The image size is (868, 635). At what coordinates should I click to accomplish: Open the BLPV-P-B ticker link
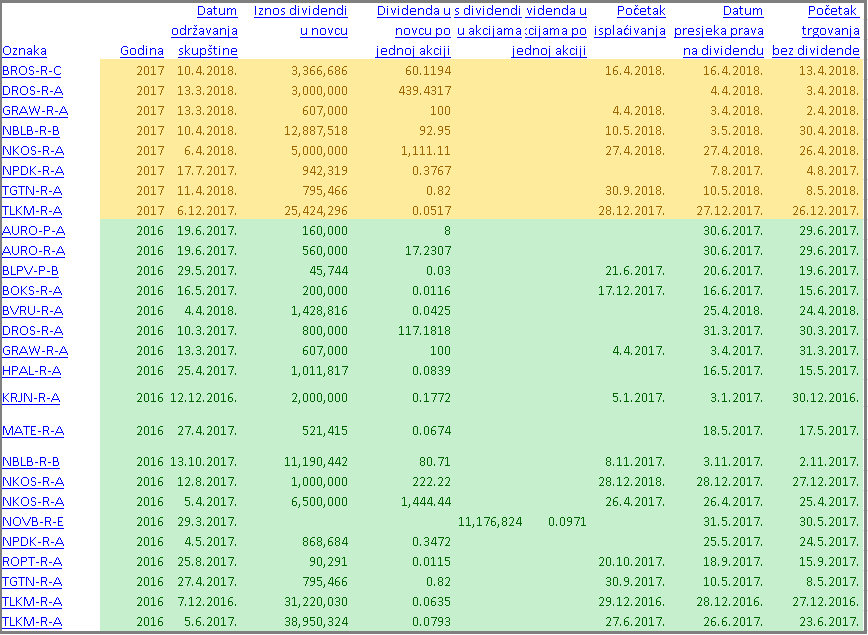[30, 271]
